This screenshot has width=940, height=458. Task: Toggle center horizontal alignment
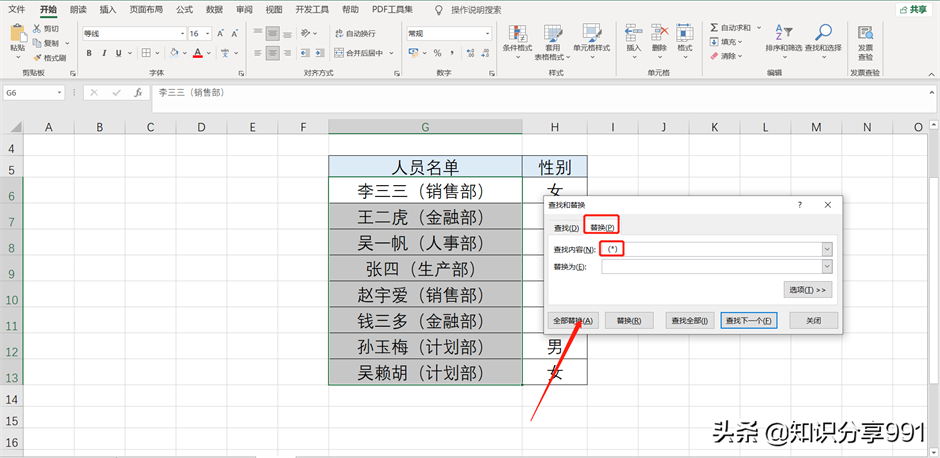(272, 53)
